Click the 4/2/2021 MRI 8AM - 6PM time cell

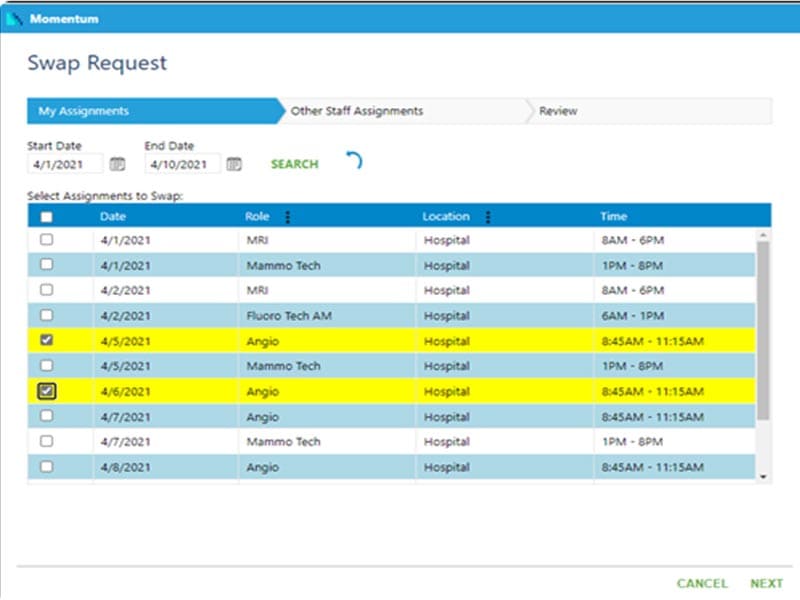coord(633,290)
